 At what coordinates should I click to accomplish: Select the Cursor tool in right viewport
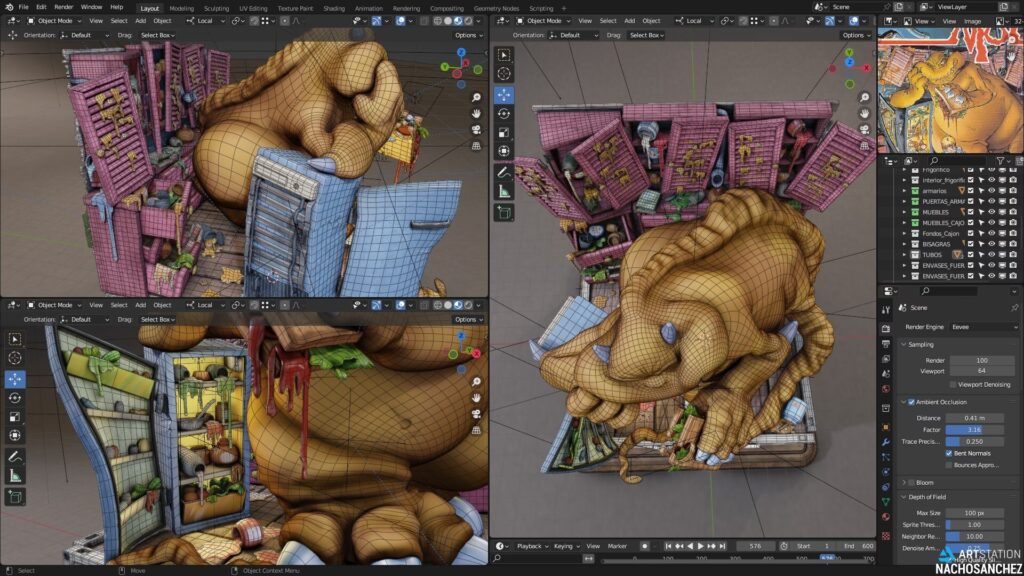pos(504,74)
